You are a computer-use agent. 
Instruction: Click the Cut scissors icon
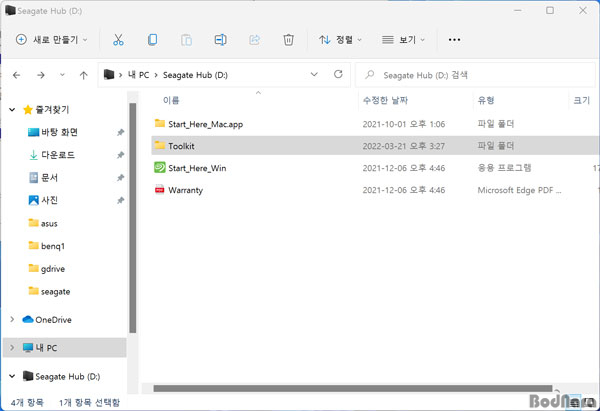(118, 40)
